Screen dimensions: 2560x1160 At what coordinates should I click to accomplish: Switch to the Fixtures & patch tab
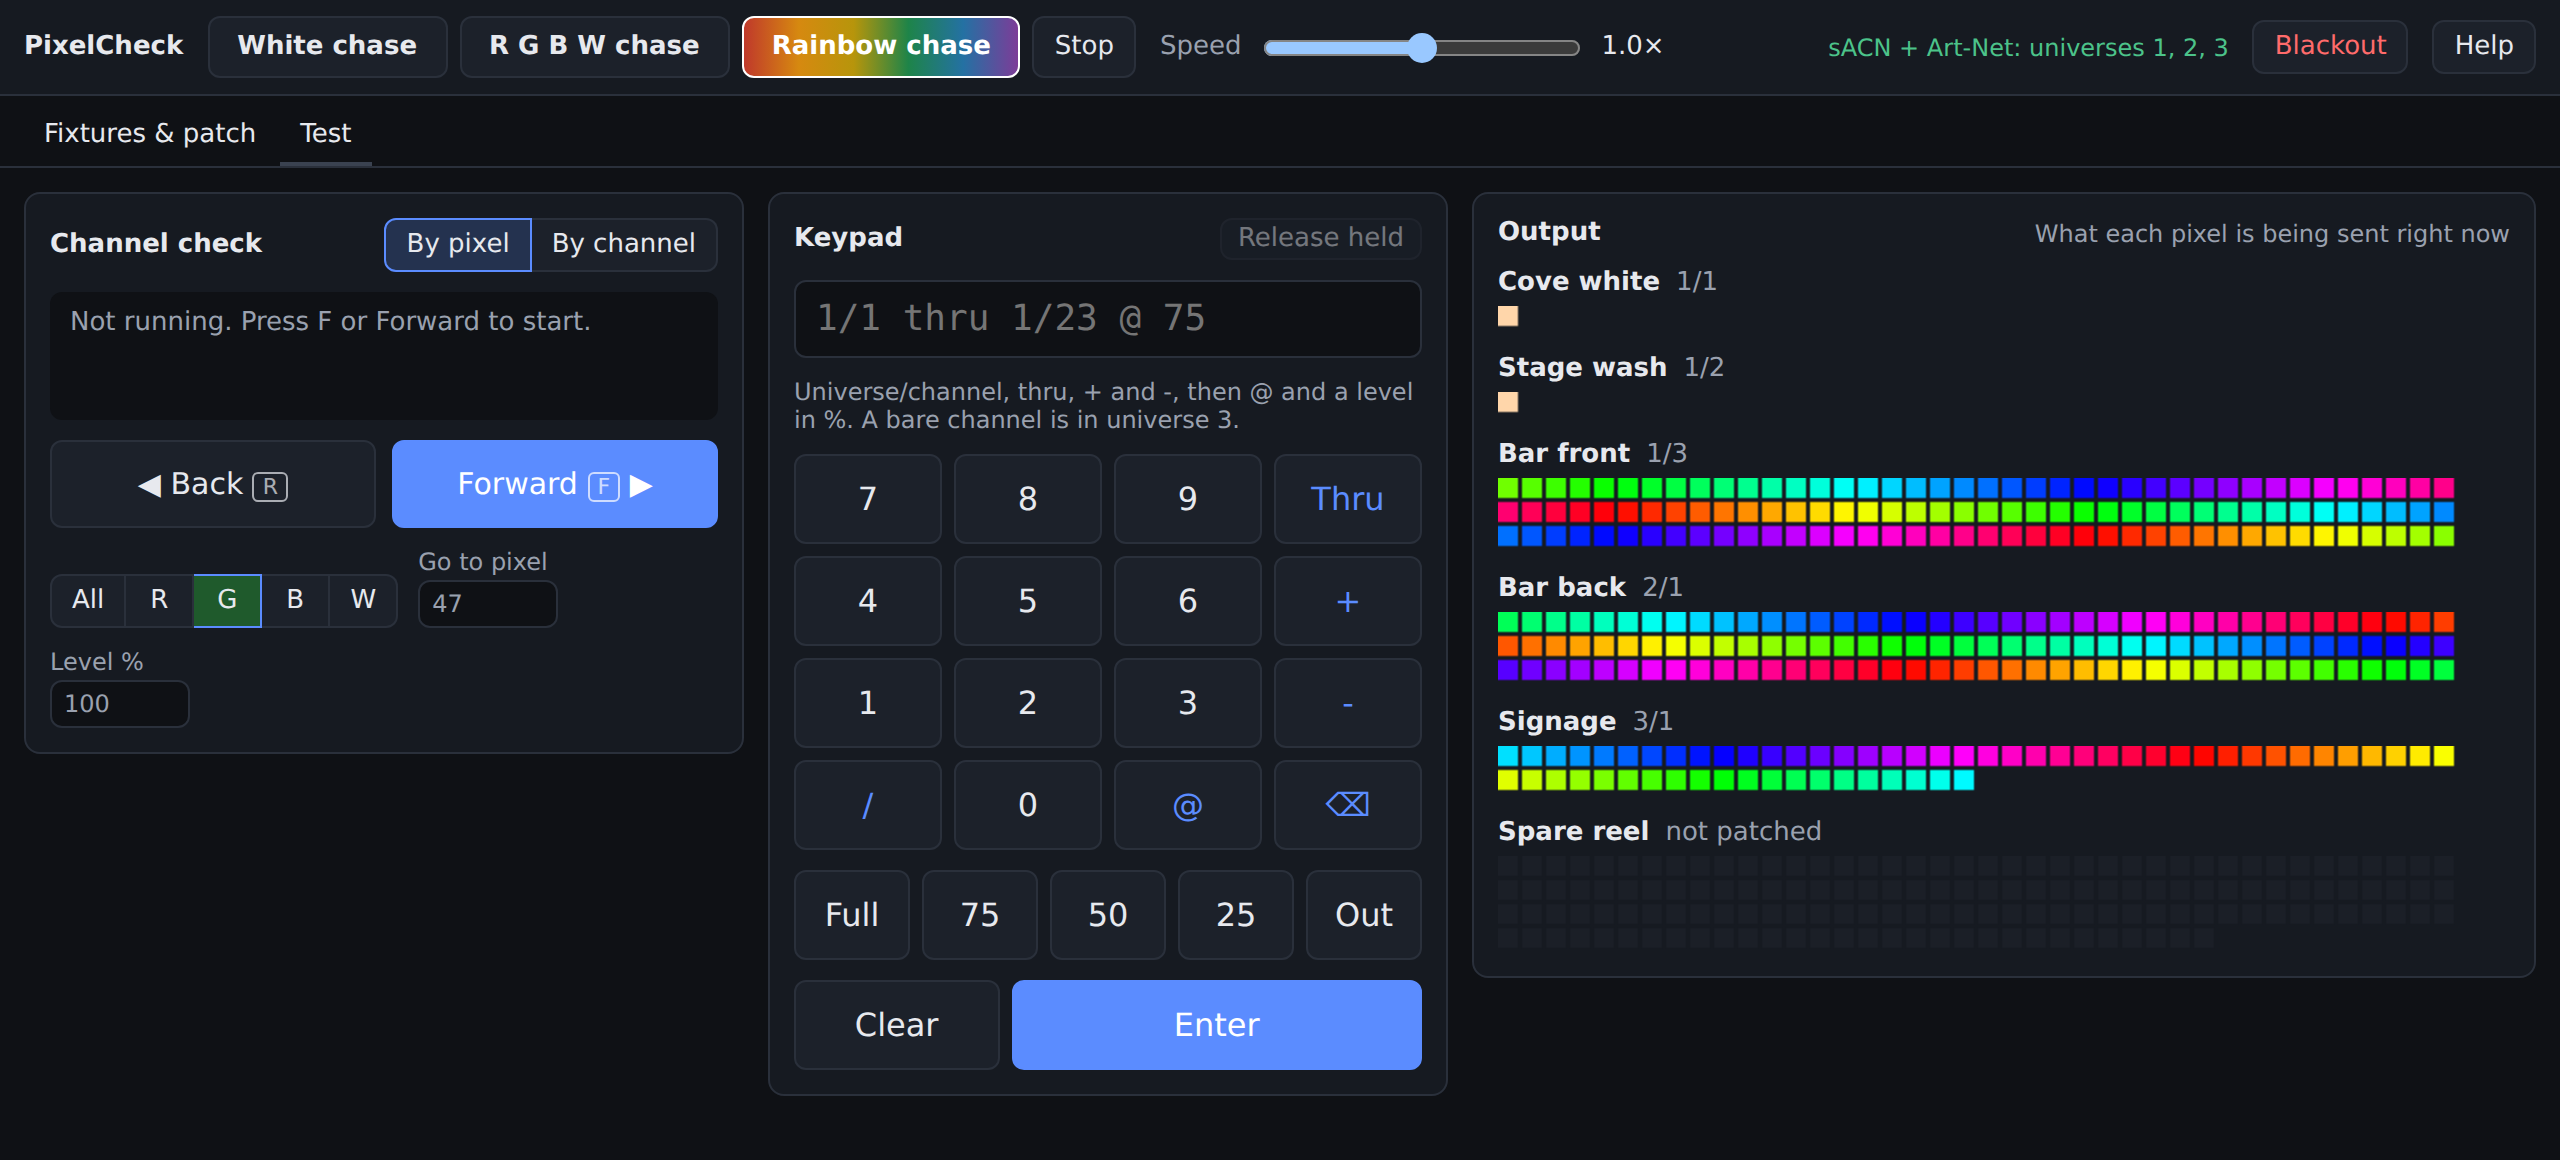coord(150,133)
